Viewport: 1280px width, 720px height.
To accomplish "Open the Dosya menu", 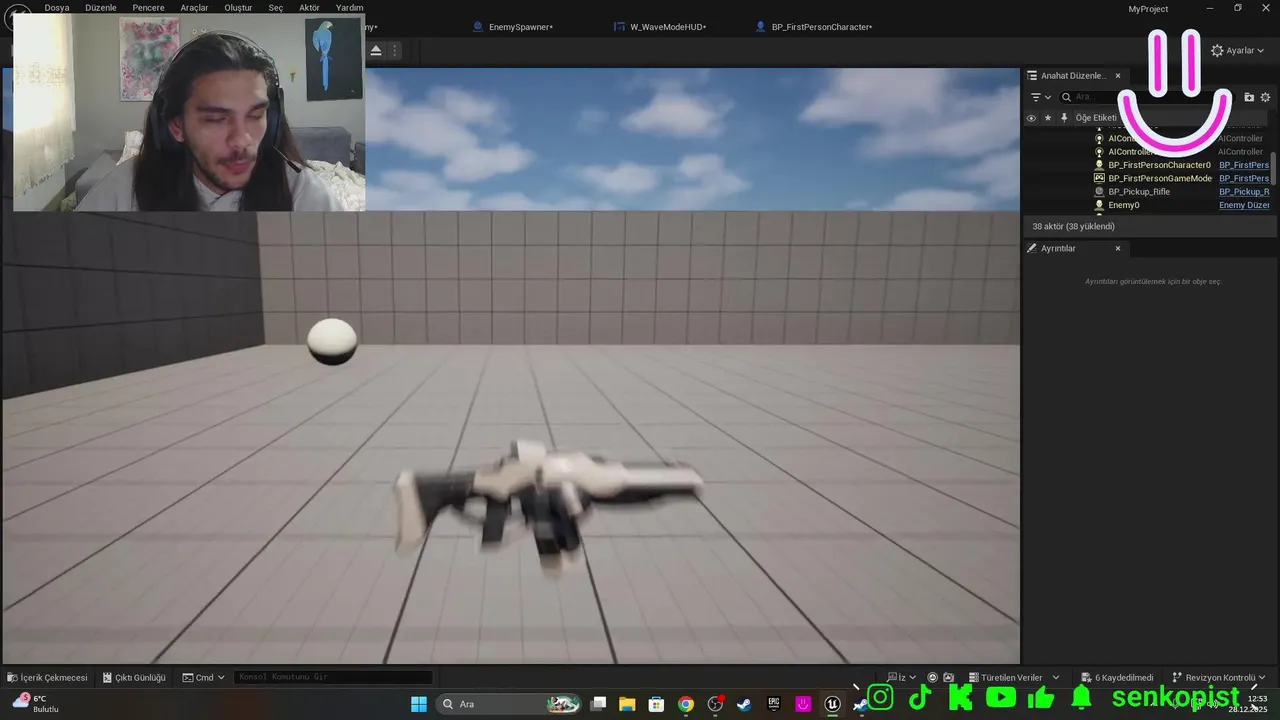I will tap(57, 7).
